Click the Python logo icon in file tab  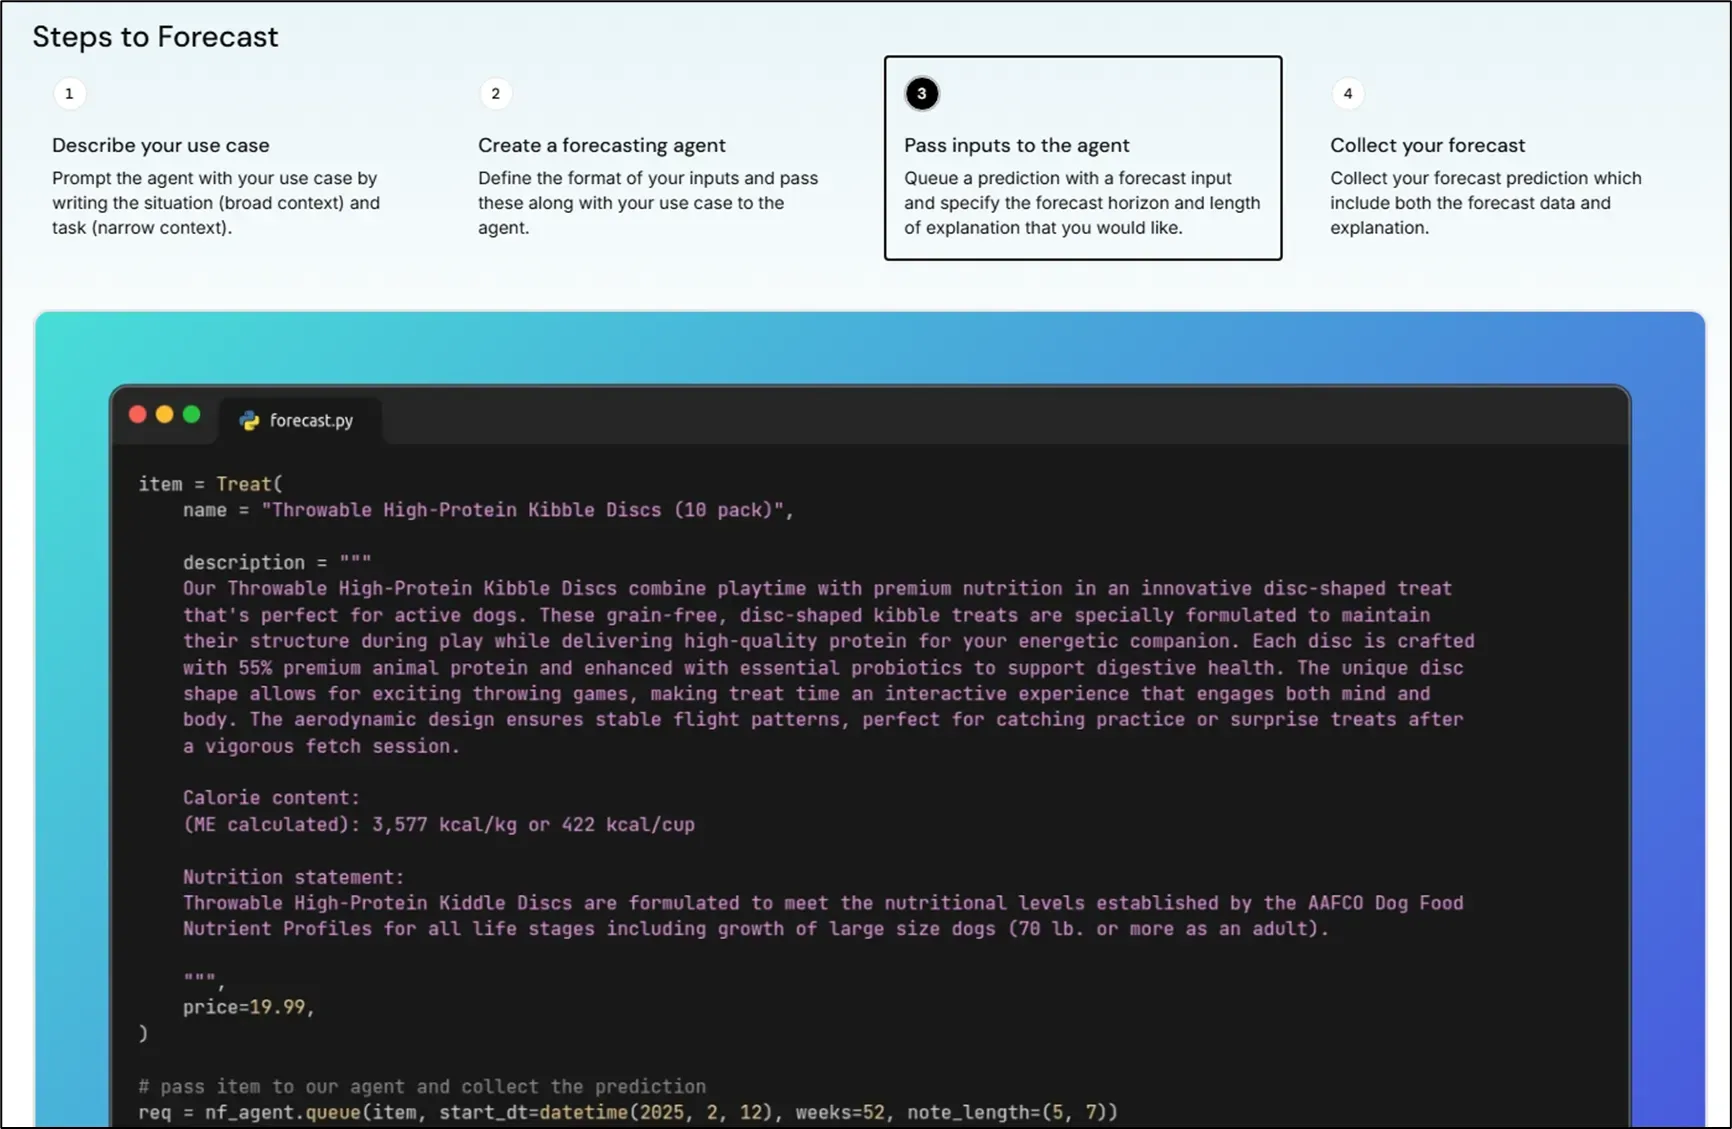coord(249,421)
